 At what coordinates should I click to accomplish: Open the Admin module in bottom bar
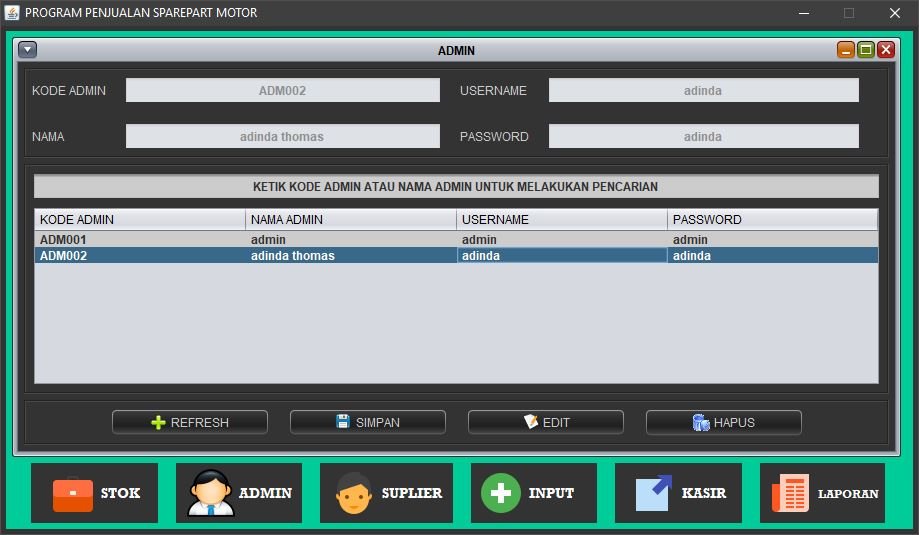[x=239, y=493]
